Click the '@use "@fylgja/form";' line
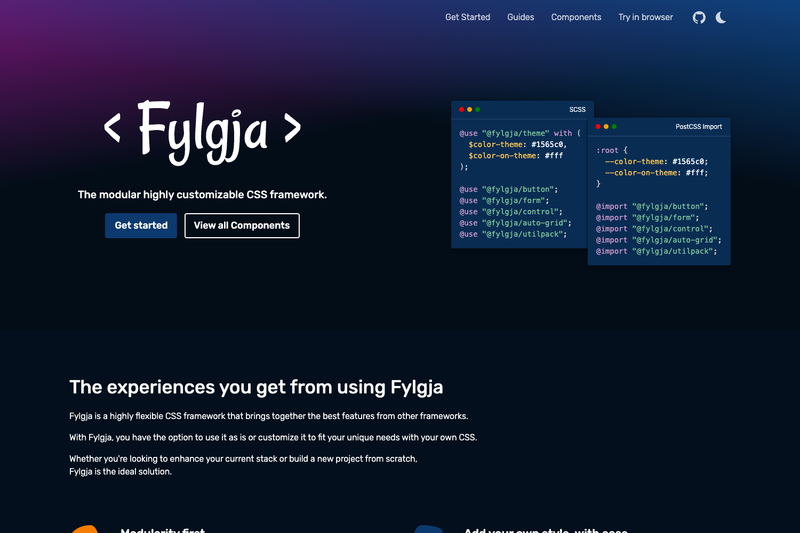800x533 pixels. 504,200
